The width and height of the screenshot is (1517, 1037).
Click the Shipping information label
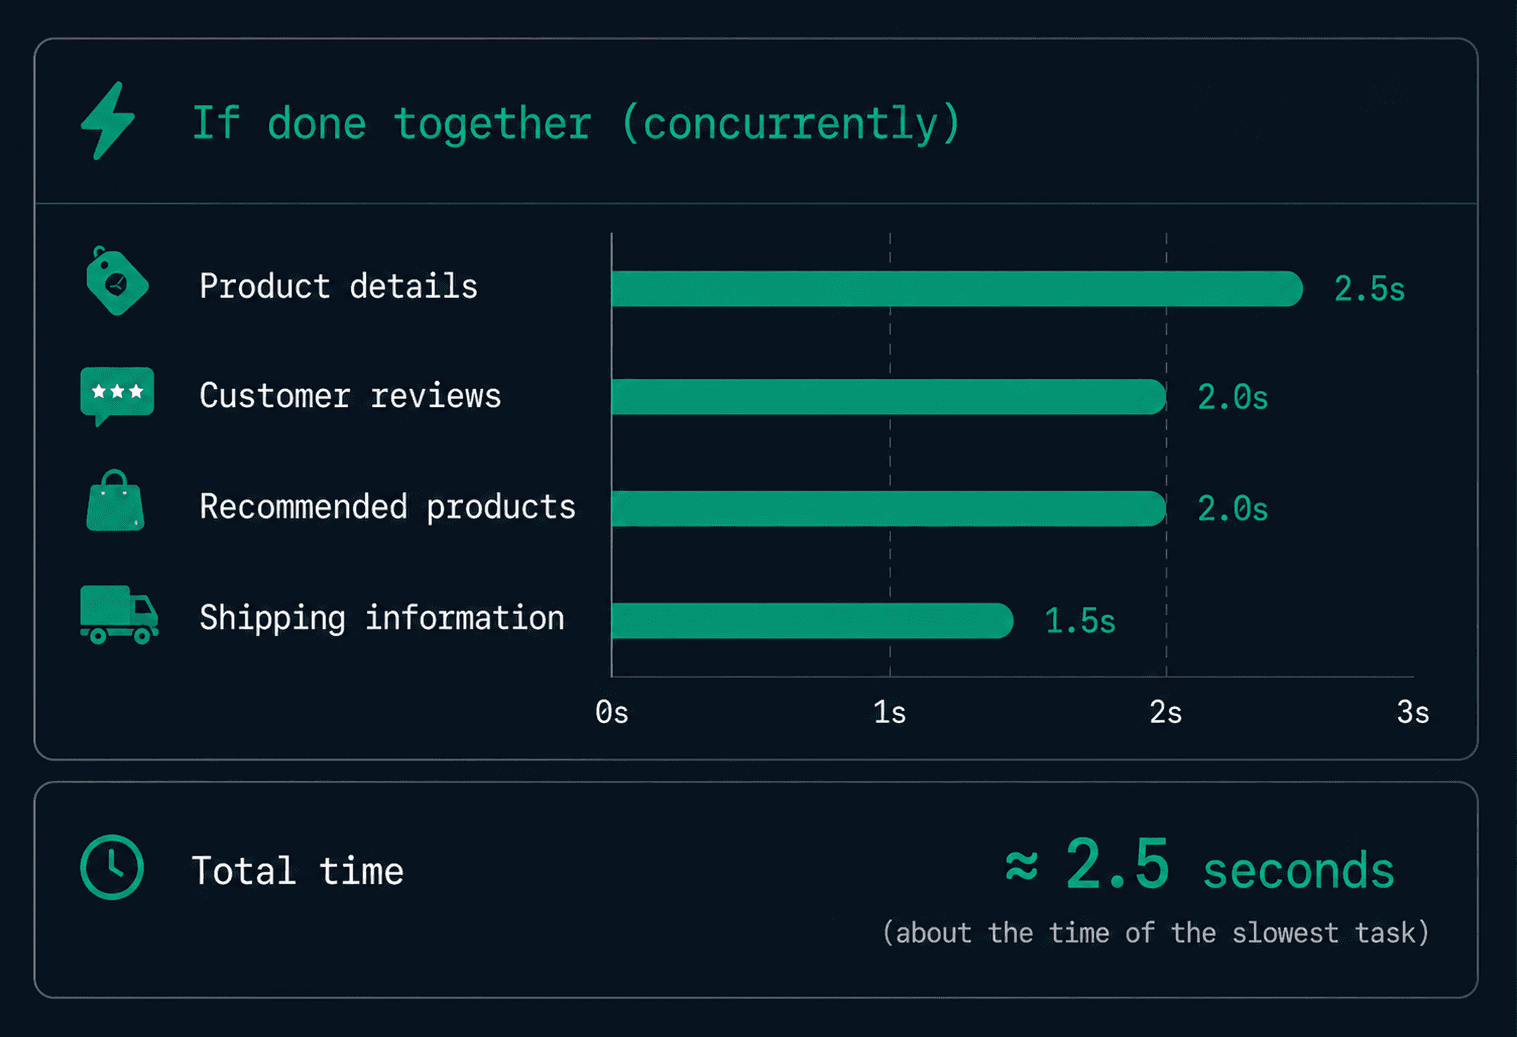click(381, 618)
